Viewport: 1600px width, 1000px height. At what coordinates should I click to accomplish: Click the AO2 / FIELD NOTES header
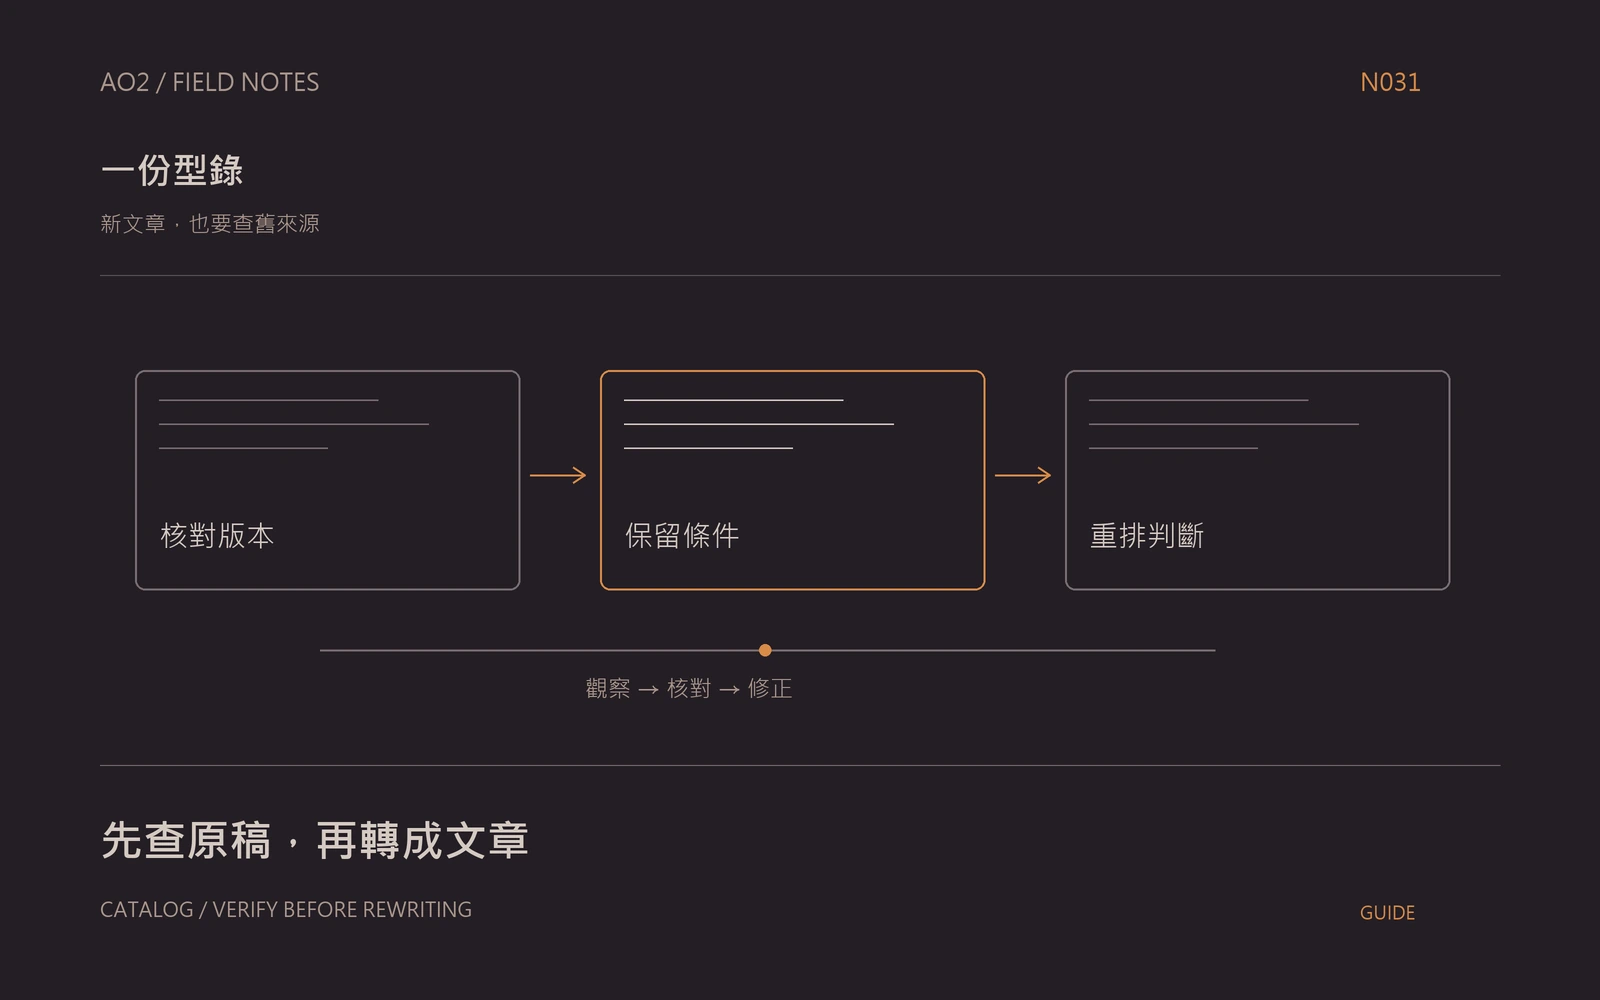tap(210, 82)
